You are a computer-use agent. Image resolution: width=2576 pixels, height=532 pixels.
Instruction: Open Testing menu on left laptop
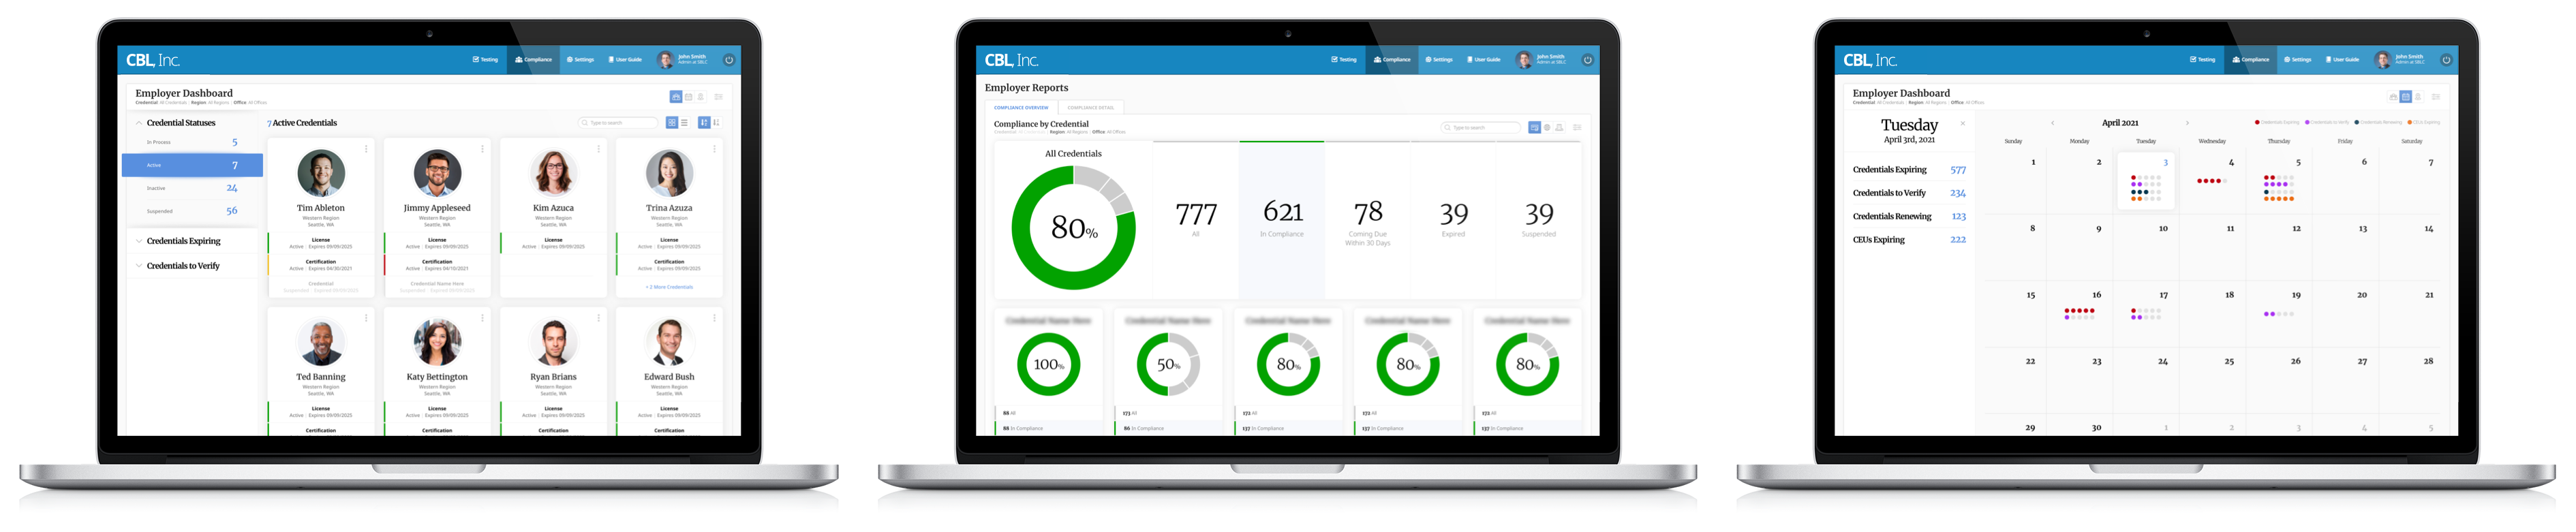click(x=485, y=60)
